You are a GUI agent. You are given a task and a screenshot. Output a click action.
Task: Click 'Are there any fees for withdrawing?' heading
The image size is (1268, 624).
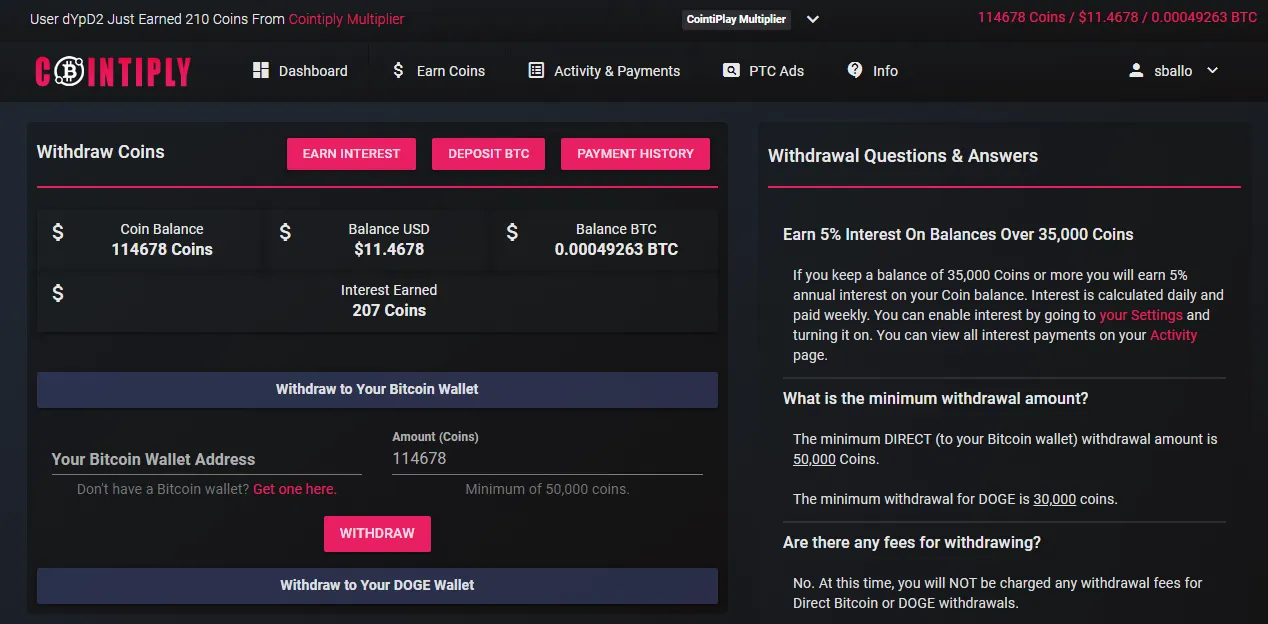pos(912,542)
